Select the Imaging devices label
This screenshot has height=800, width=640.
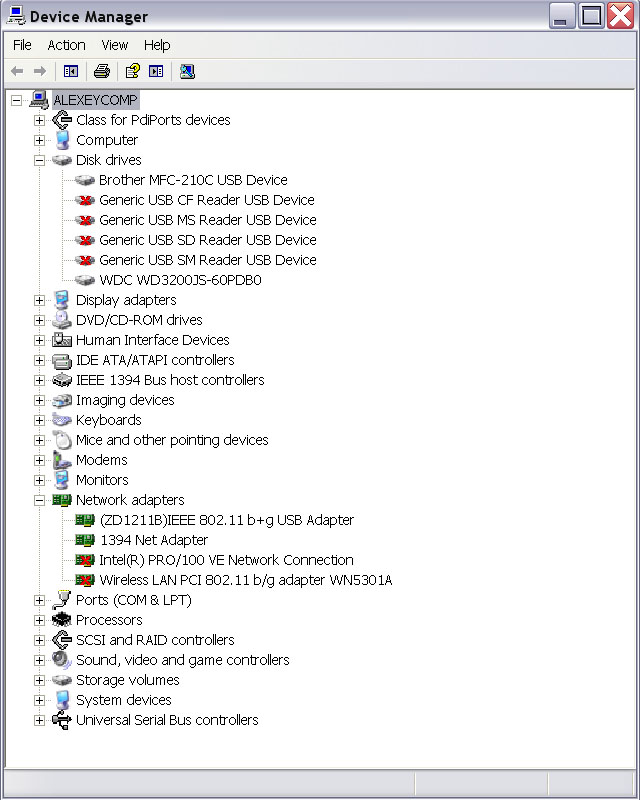[x=125, y=400]
